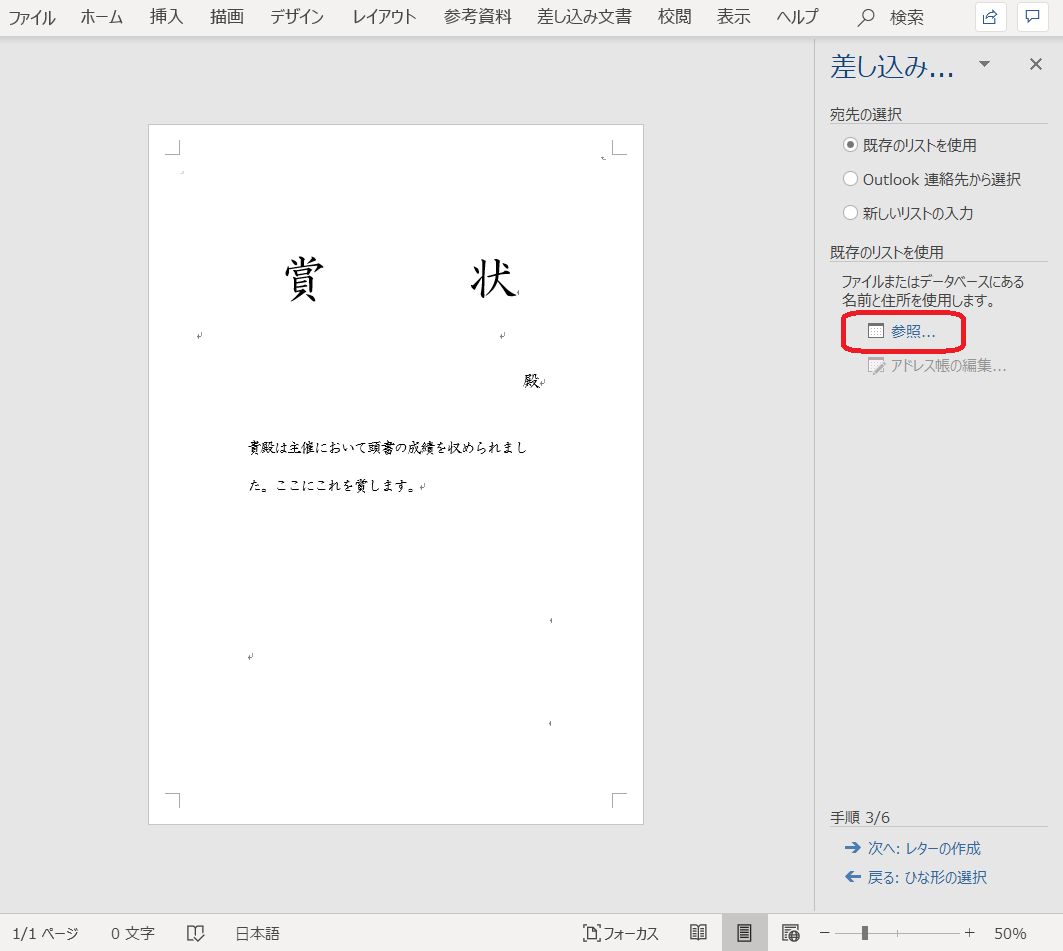1063x951 pixels.
Task: Click the zoom slider handle
Action: click(x=864, y=933)
